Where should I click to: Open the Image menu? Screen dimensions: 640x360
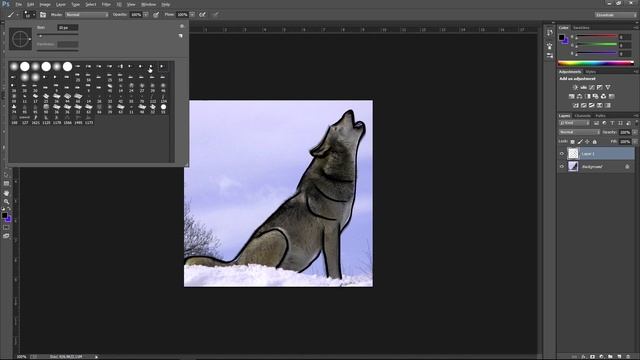(x=45, y=4)
